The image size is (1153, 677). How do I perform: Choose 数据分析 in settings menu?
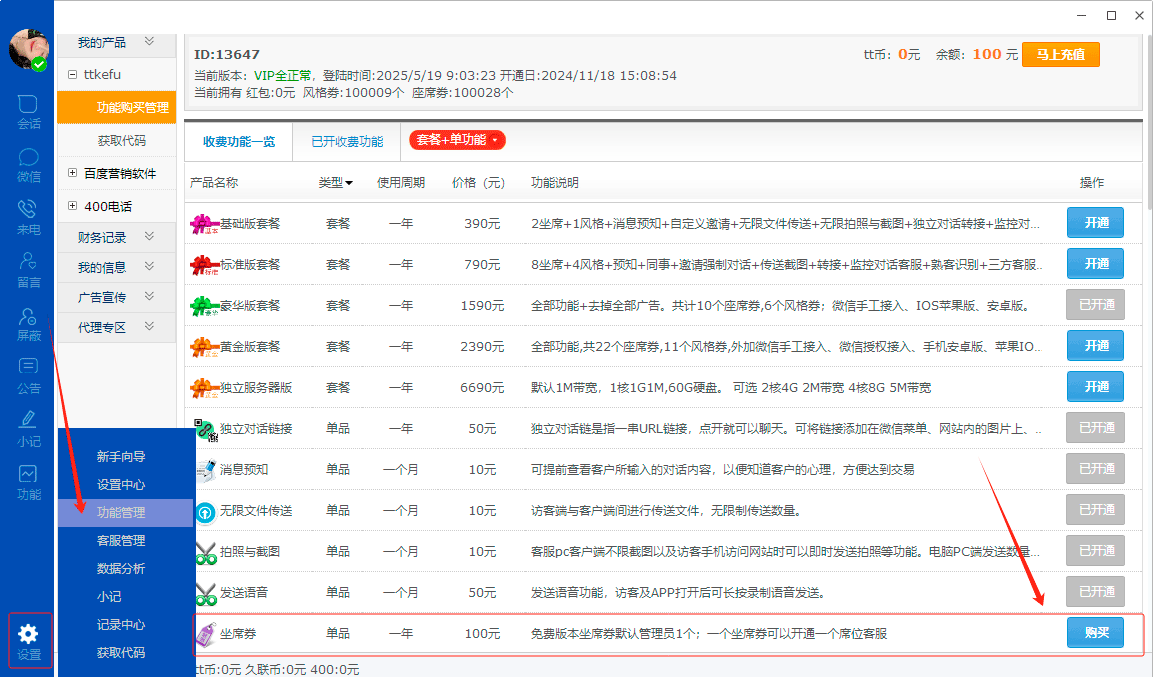[121, 568]
